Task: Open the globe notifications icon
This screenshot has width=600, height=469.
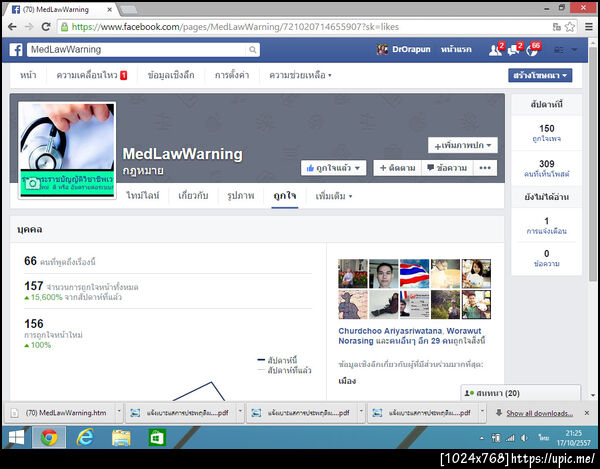Action: tap(532, 50)
